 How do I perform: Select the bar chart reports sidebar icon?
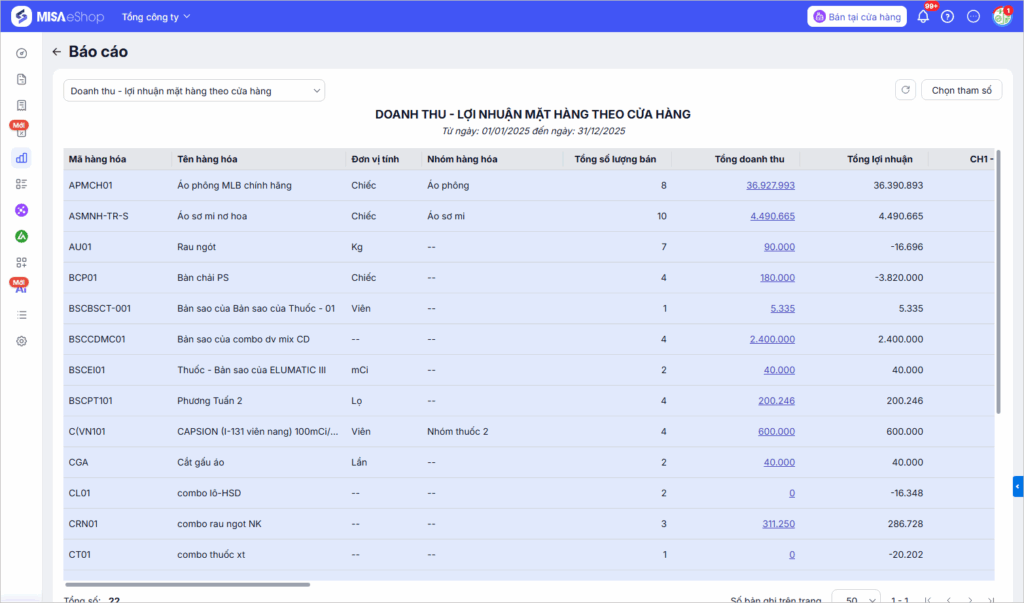click(21, 157)
